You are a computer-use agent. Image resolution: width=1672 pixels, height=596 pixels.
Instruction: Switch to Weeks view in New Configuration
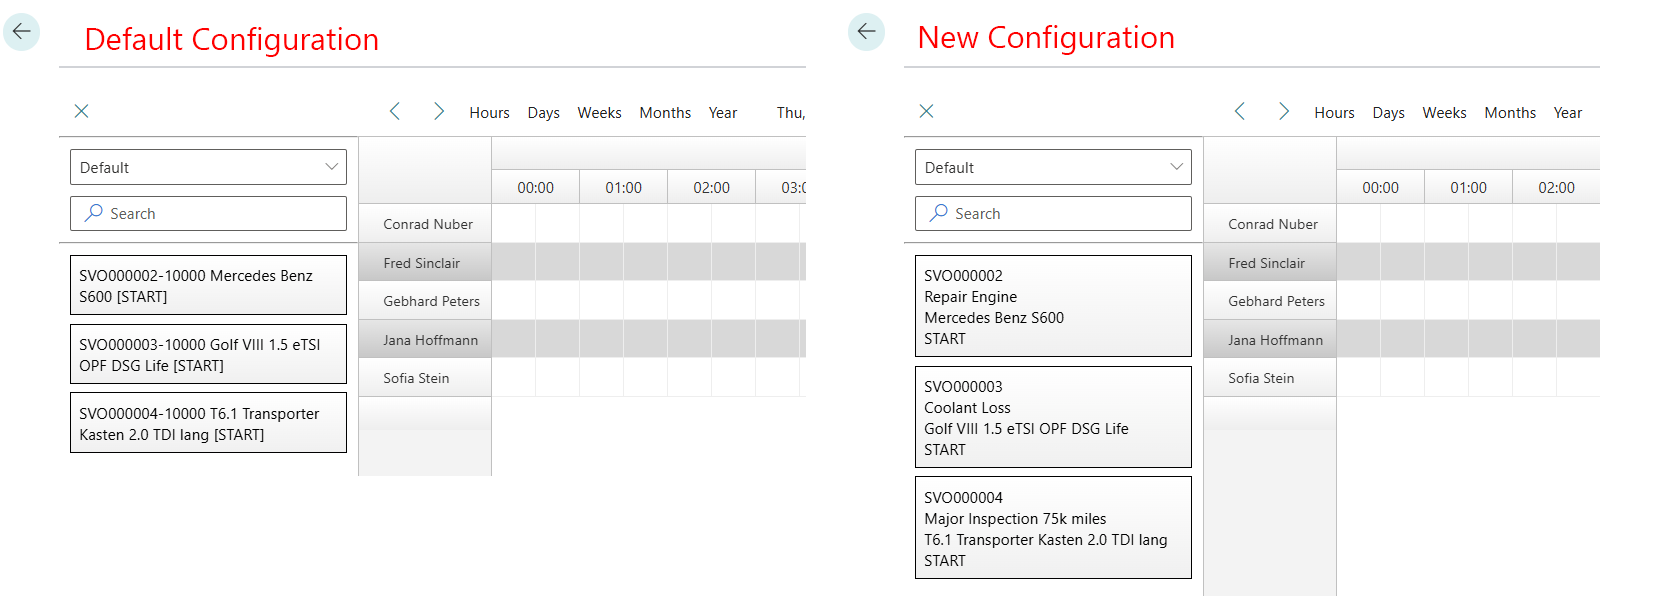click(x=1444, y=113)
